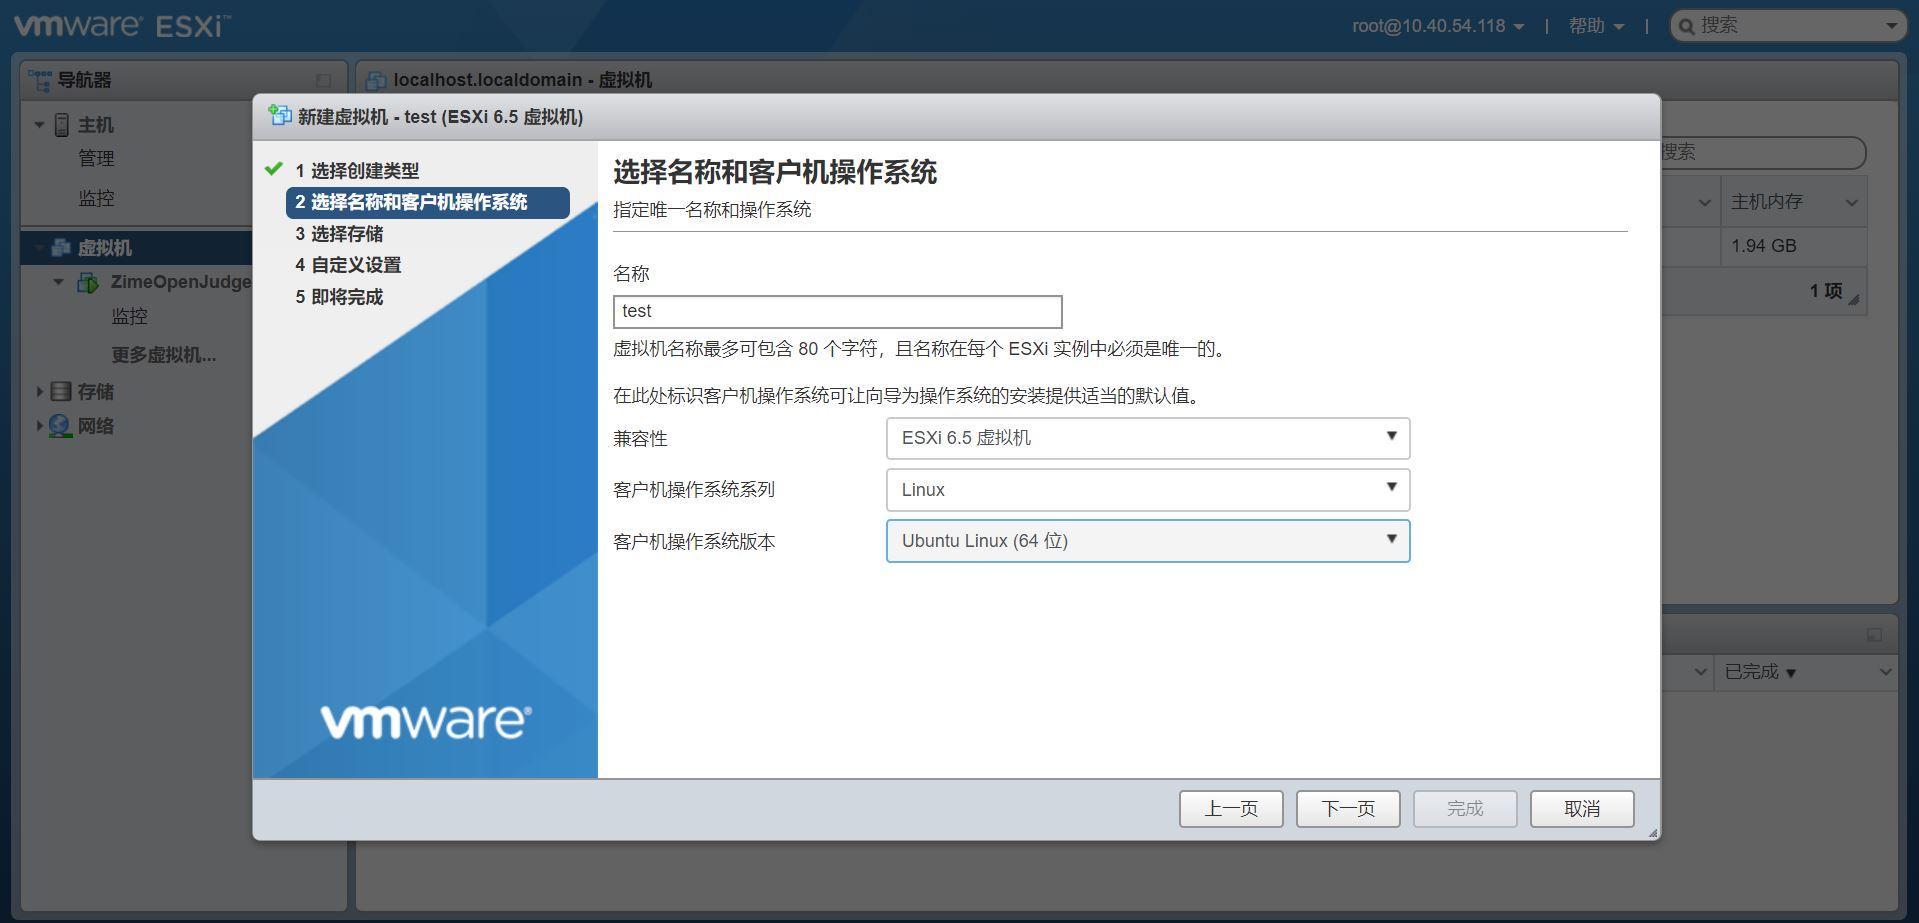1919x923 pixels.
Task: Click the Networking globe icon
Action: pos(60,426)
